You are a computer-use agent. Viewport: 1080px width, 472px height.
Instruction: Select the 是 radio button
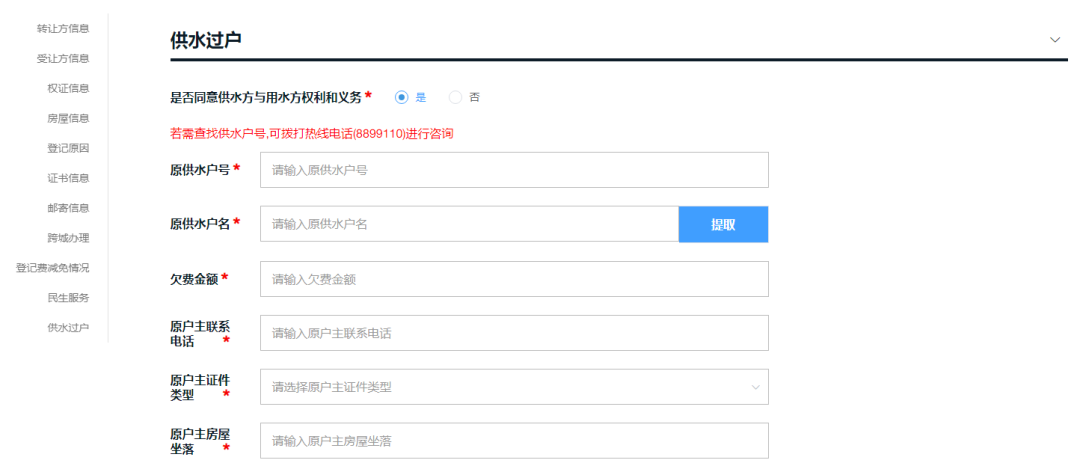coord(402,97)
